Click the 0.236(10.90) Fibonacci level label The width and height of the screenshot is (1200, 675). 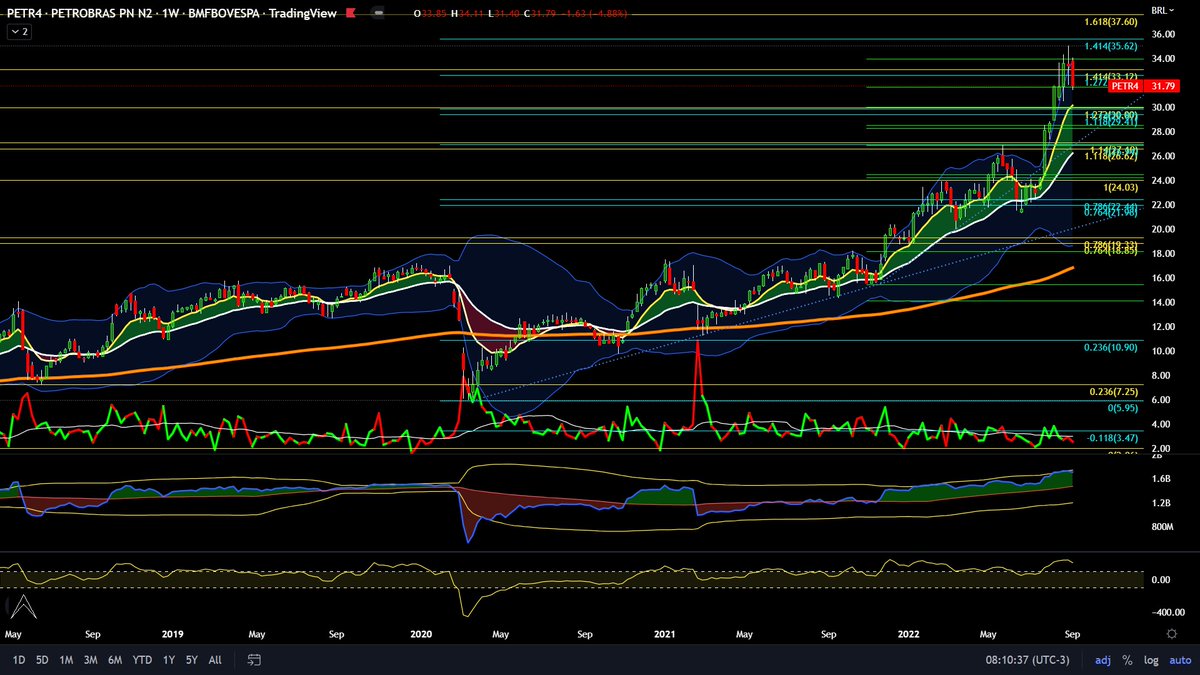(1112, 347)
